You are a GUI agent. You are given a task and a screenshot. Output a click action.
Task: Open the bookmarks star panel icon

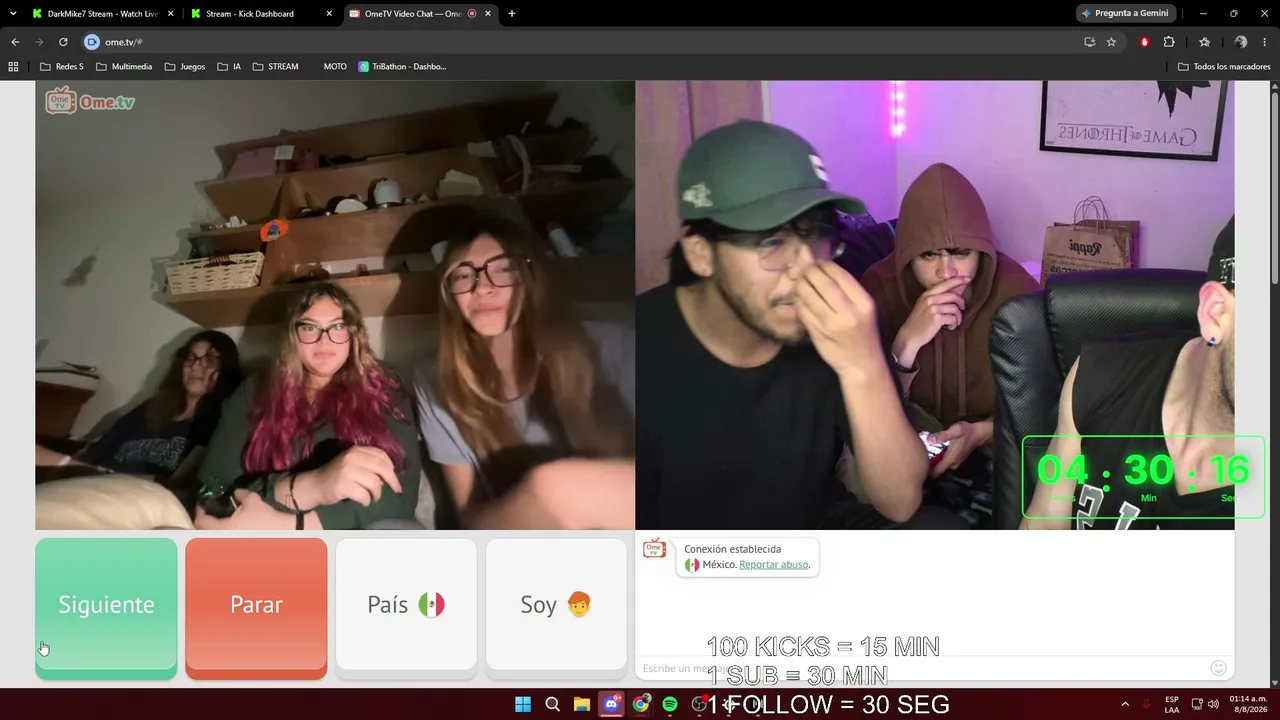click(1205, 42)
